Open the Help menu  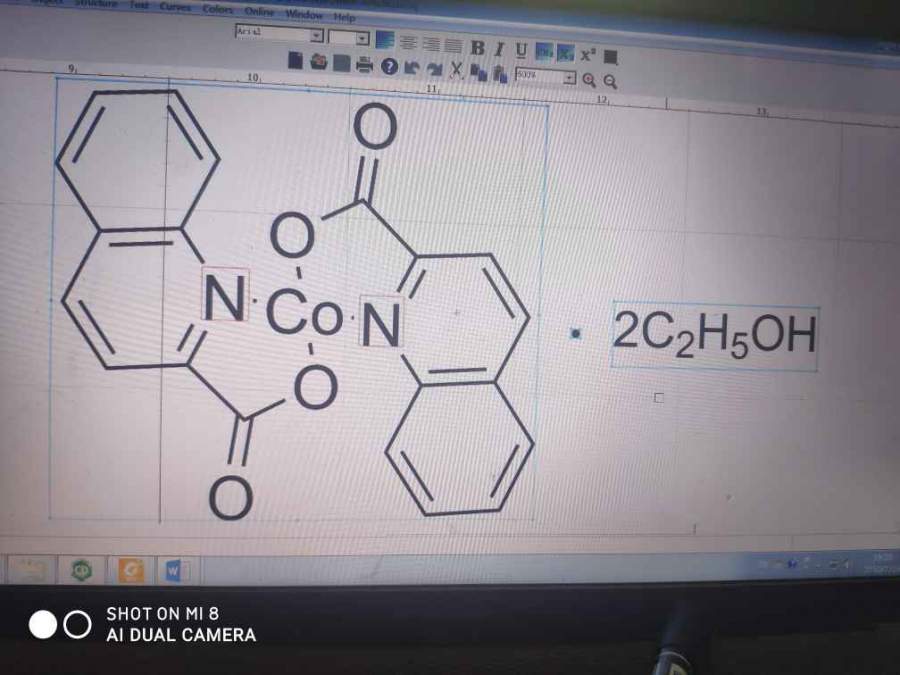pyautogui.click(x=344, y=17)
